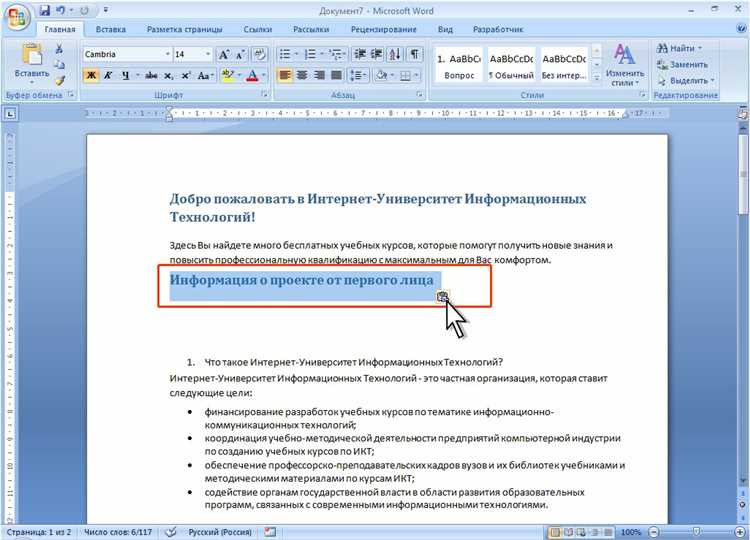Align text right
750x540 pixels.
point(319,76)
